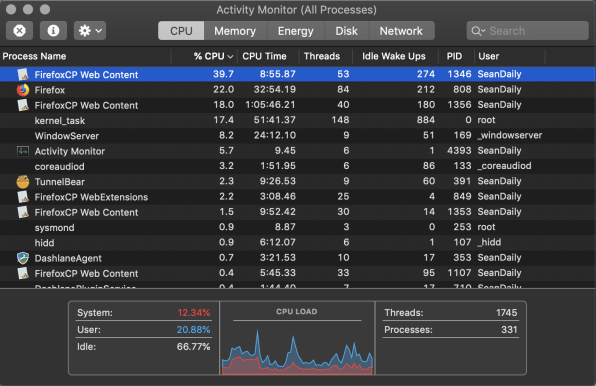The height and width of the screenshot is (386, 596).
Task: Sort by CPU Time column header
Action: [268, 56]
